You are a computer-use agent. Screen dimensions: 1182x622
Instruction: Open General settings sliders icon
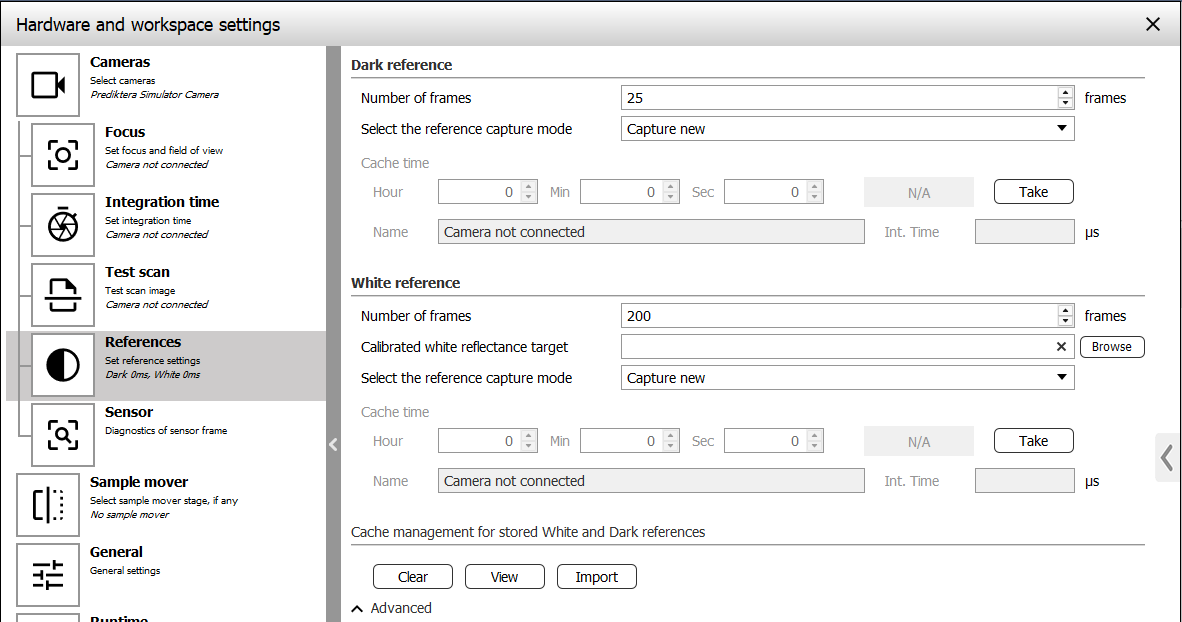click(48, 575)
